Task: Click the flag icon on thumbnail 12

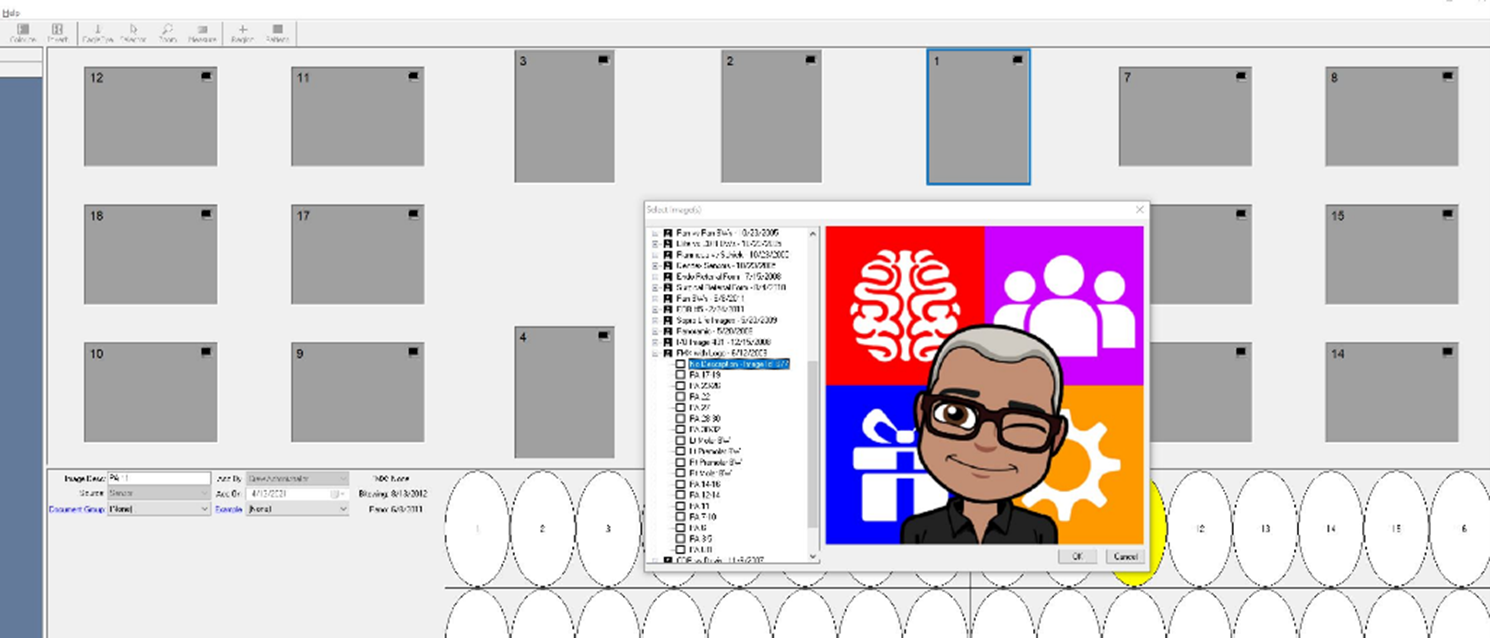Action: tap(207, 76)
